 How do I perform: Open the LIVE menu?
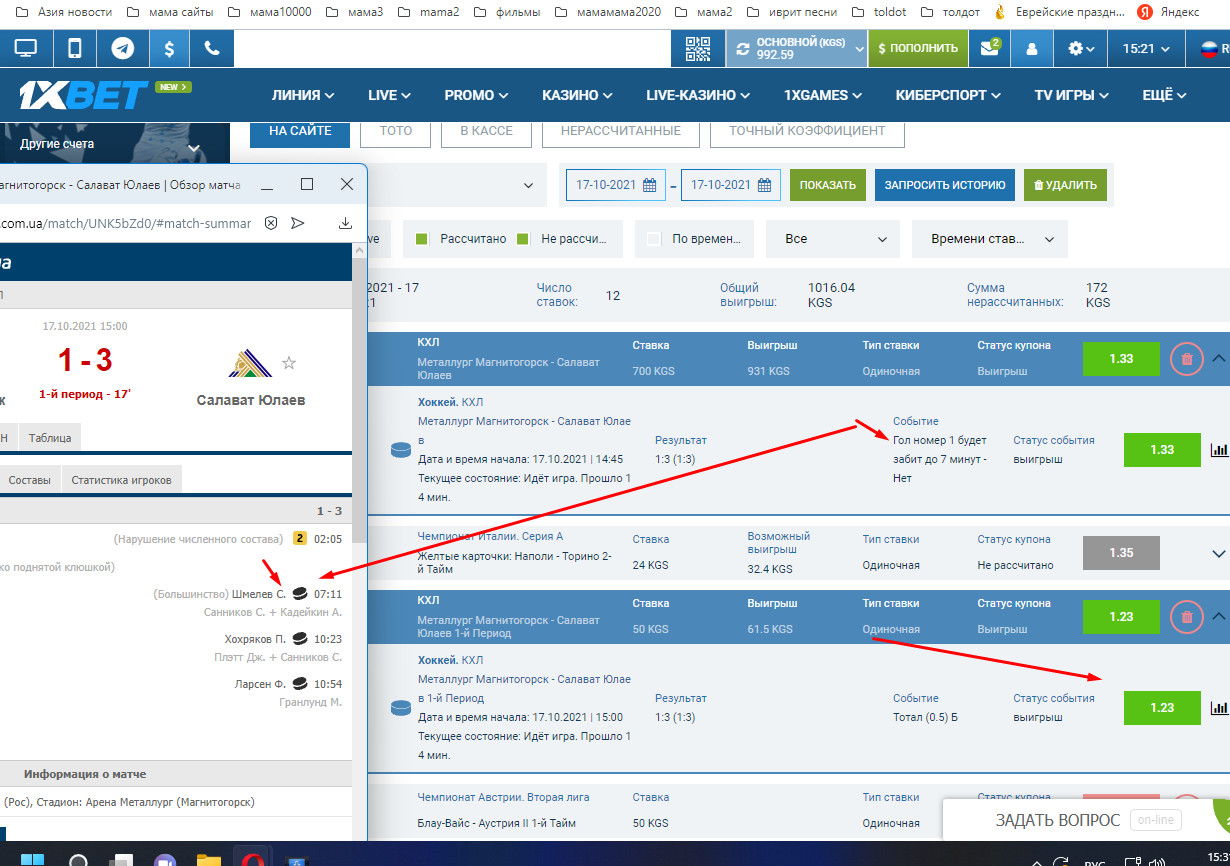(389, 95)
